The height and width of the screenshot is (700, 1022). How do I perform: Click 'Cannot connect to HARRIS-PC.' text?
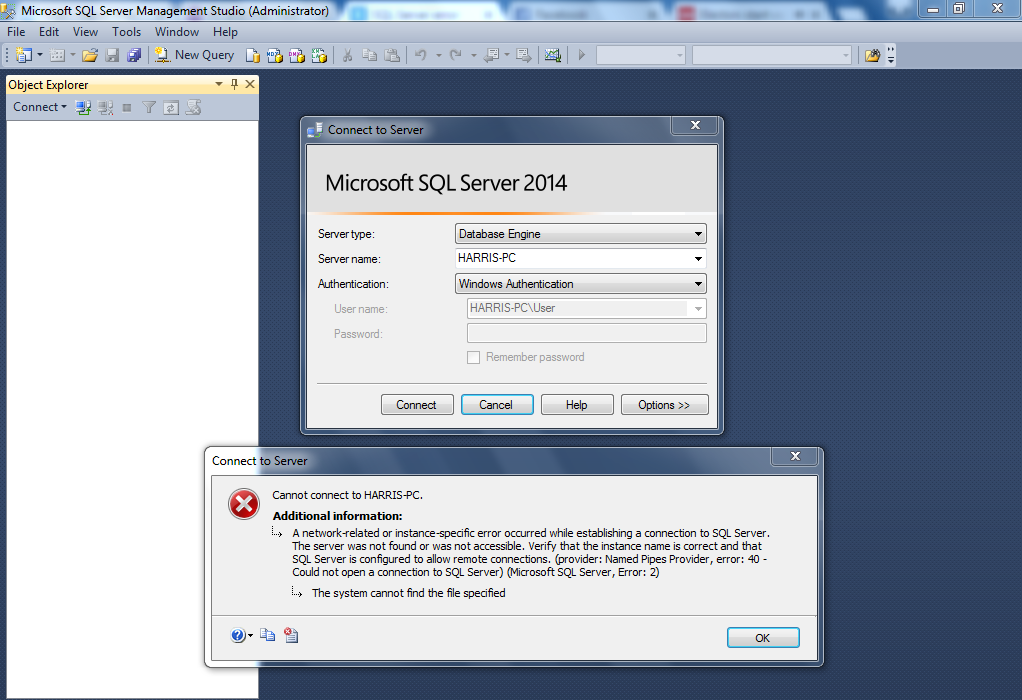pos(347,495)
